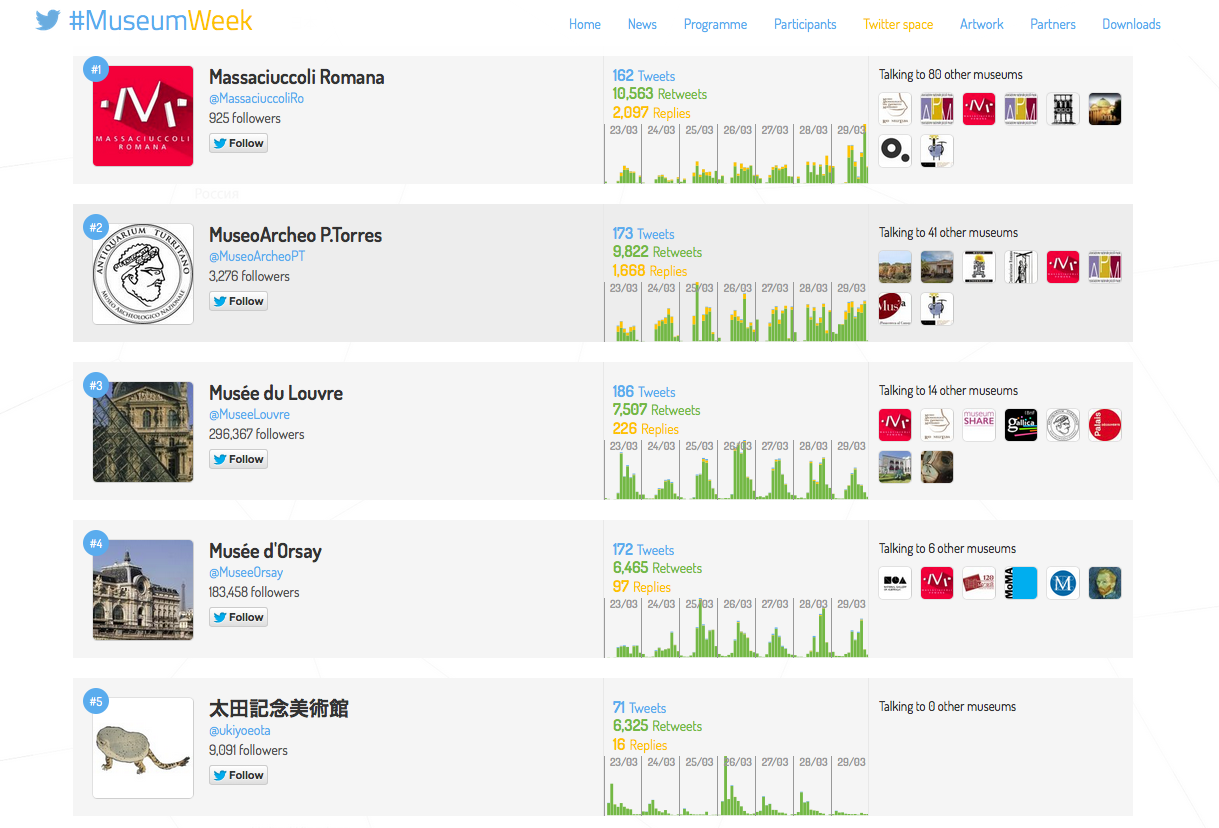Open the dark red Mus'a logo icon

tap(895, 309)
